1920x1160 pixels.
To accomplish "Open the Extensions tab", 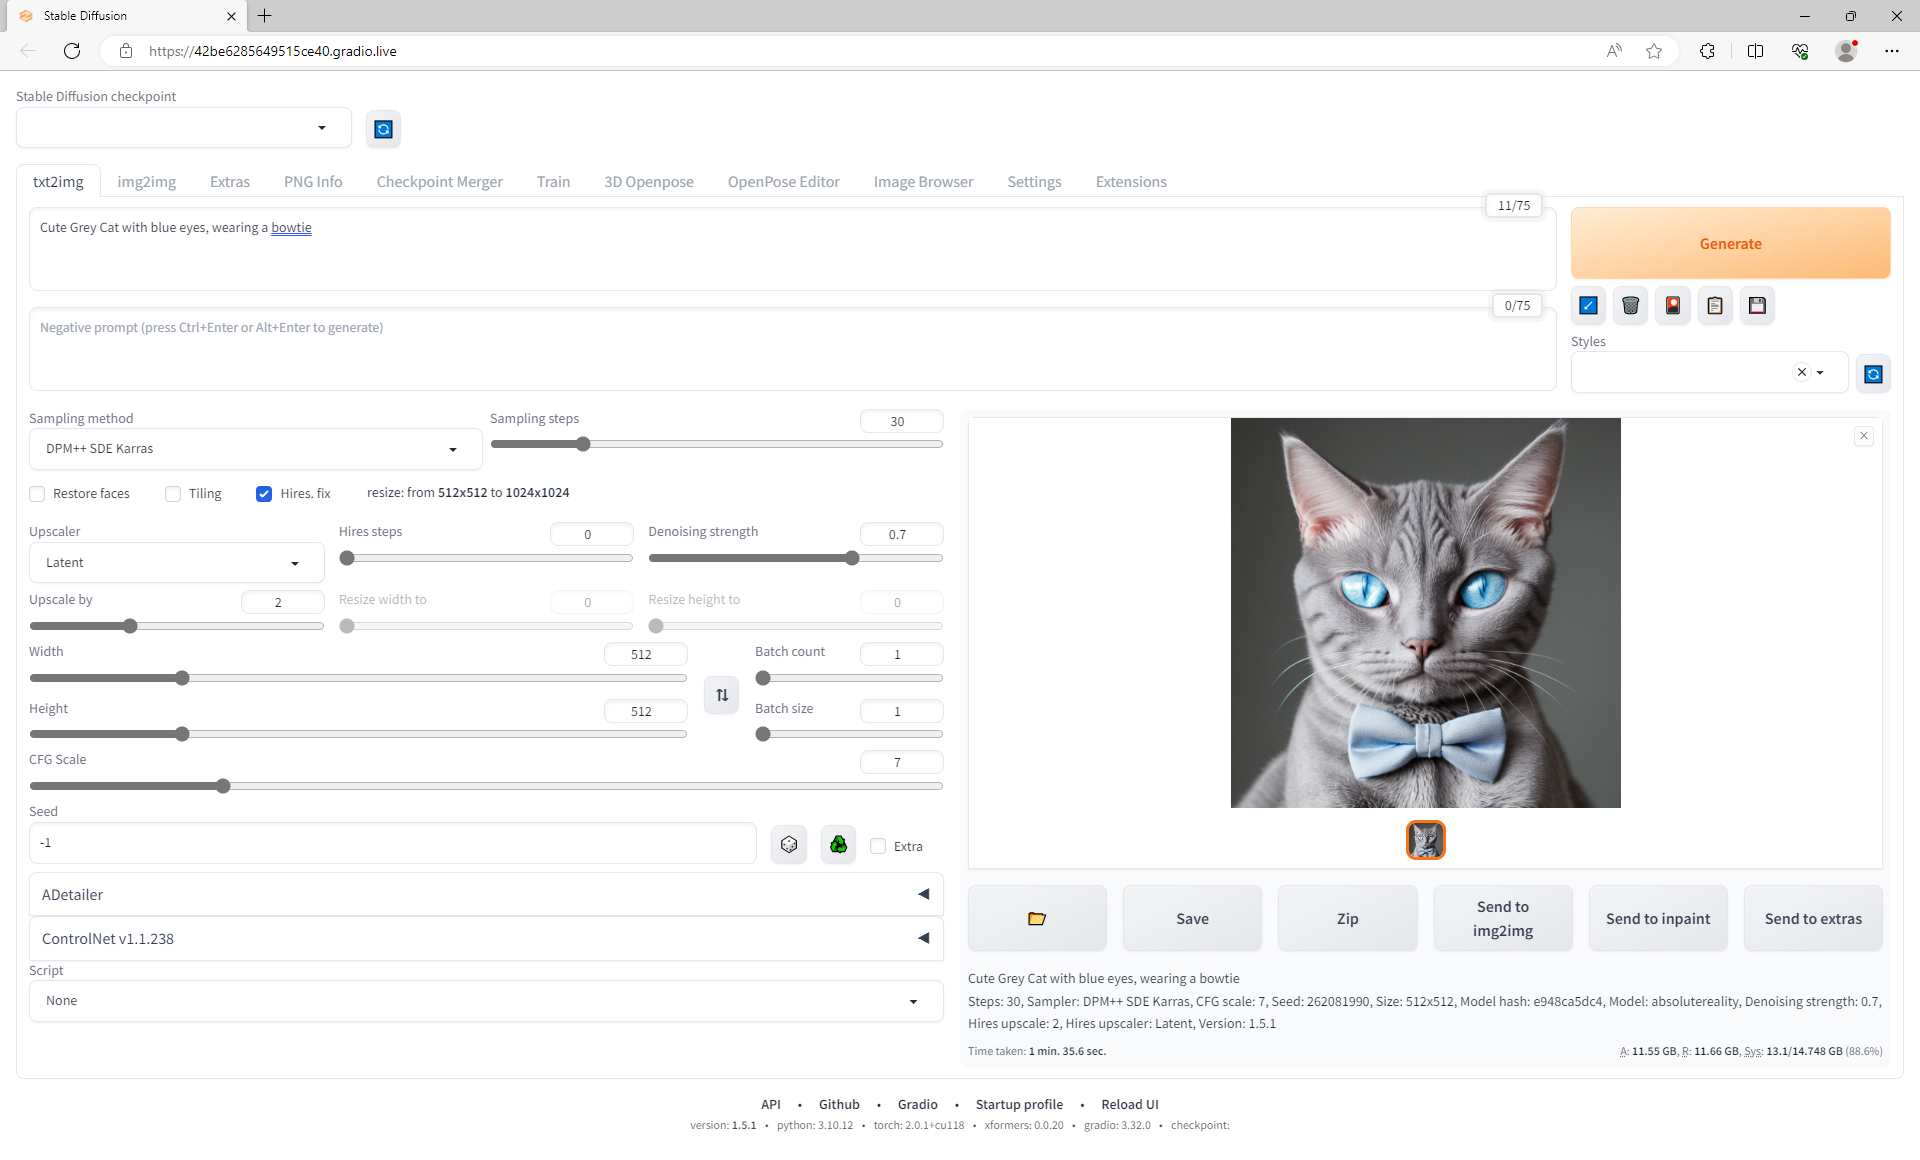I will (1130, 182).
